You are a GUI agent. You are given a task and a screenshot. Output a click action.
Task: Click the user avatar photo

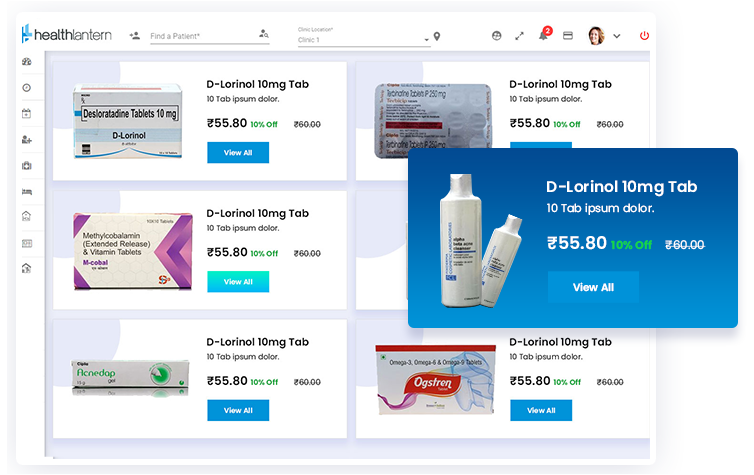tap(596, 36)
